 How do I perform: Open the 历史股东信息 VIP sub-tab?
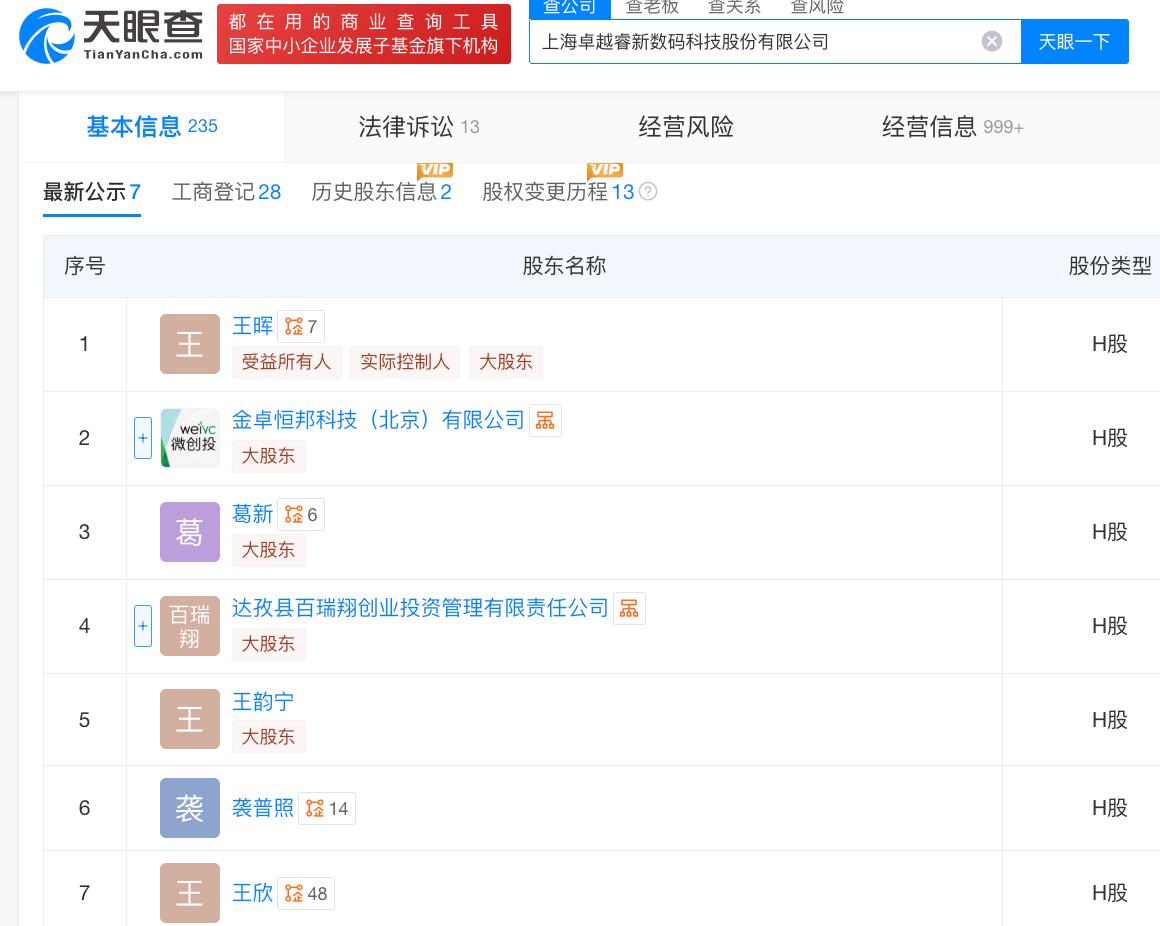381,192
